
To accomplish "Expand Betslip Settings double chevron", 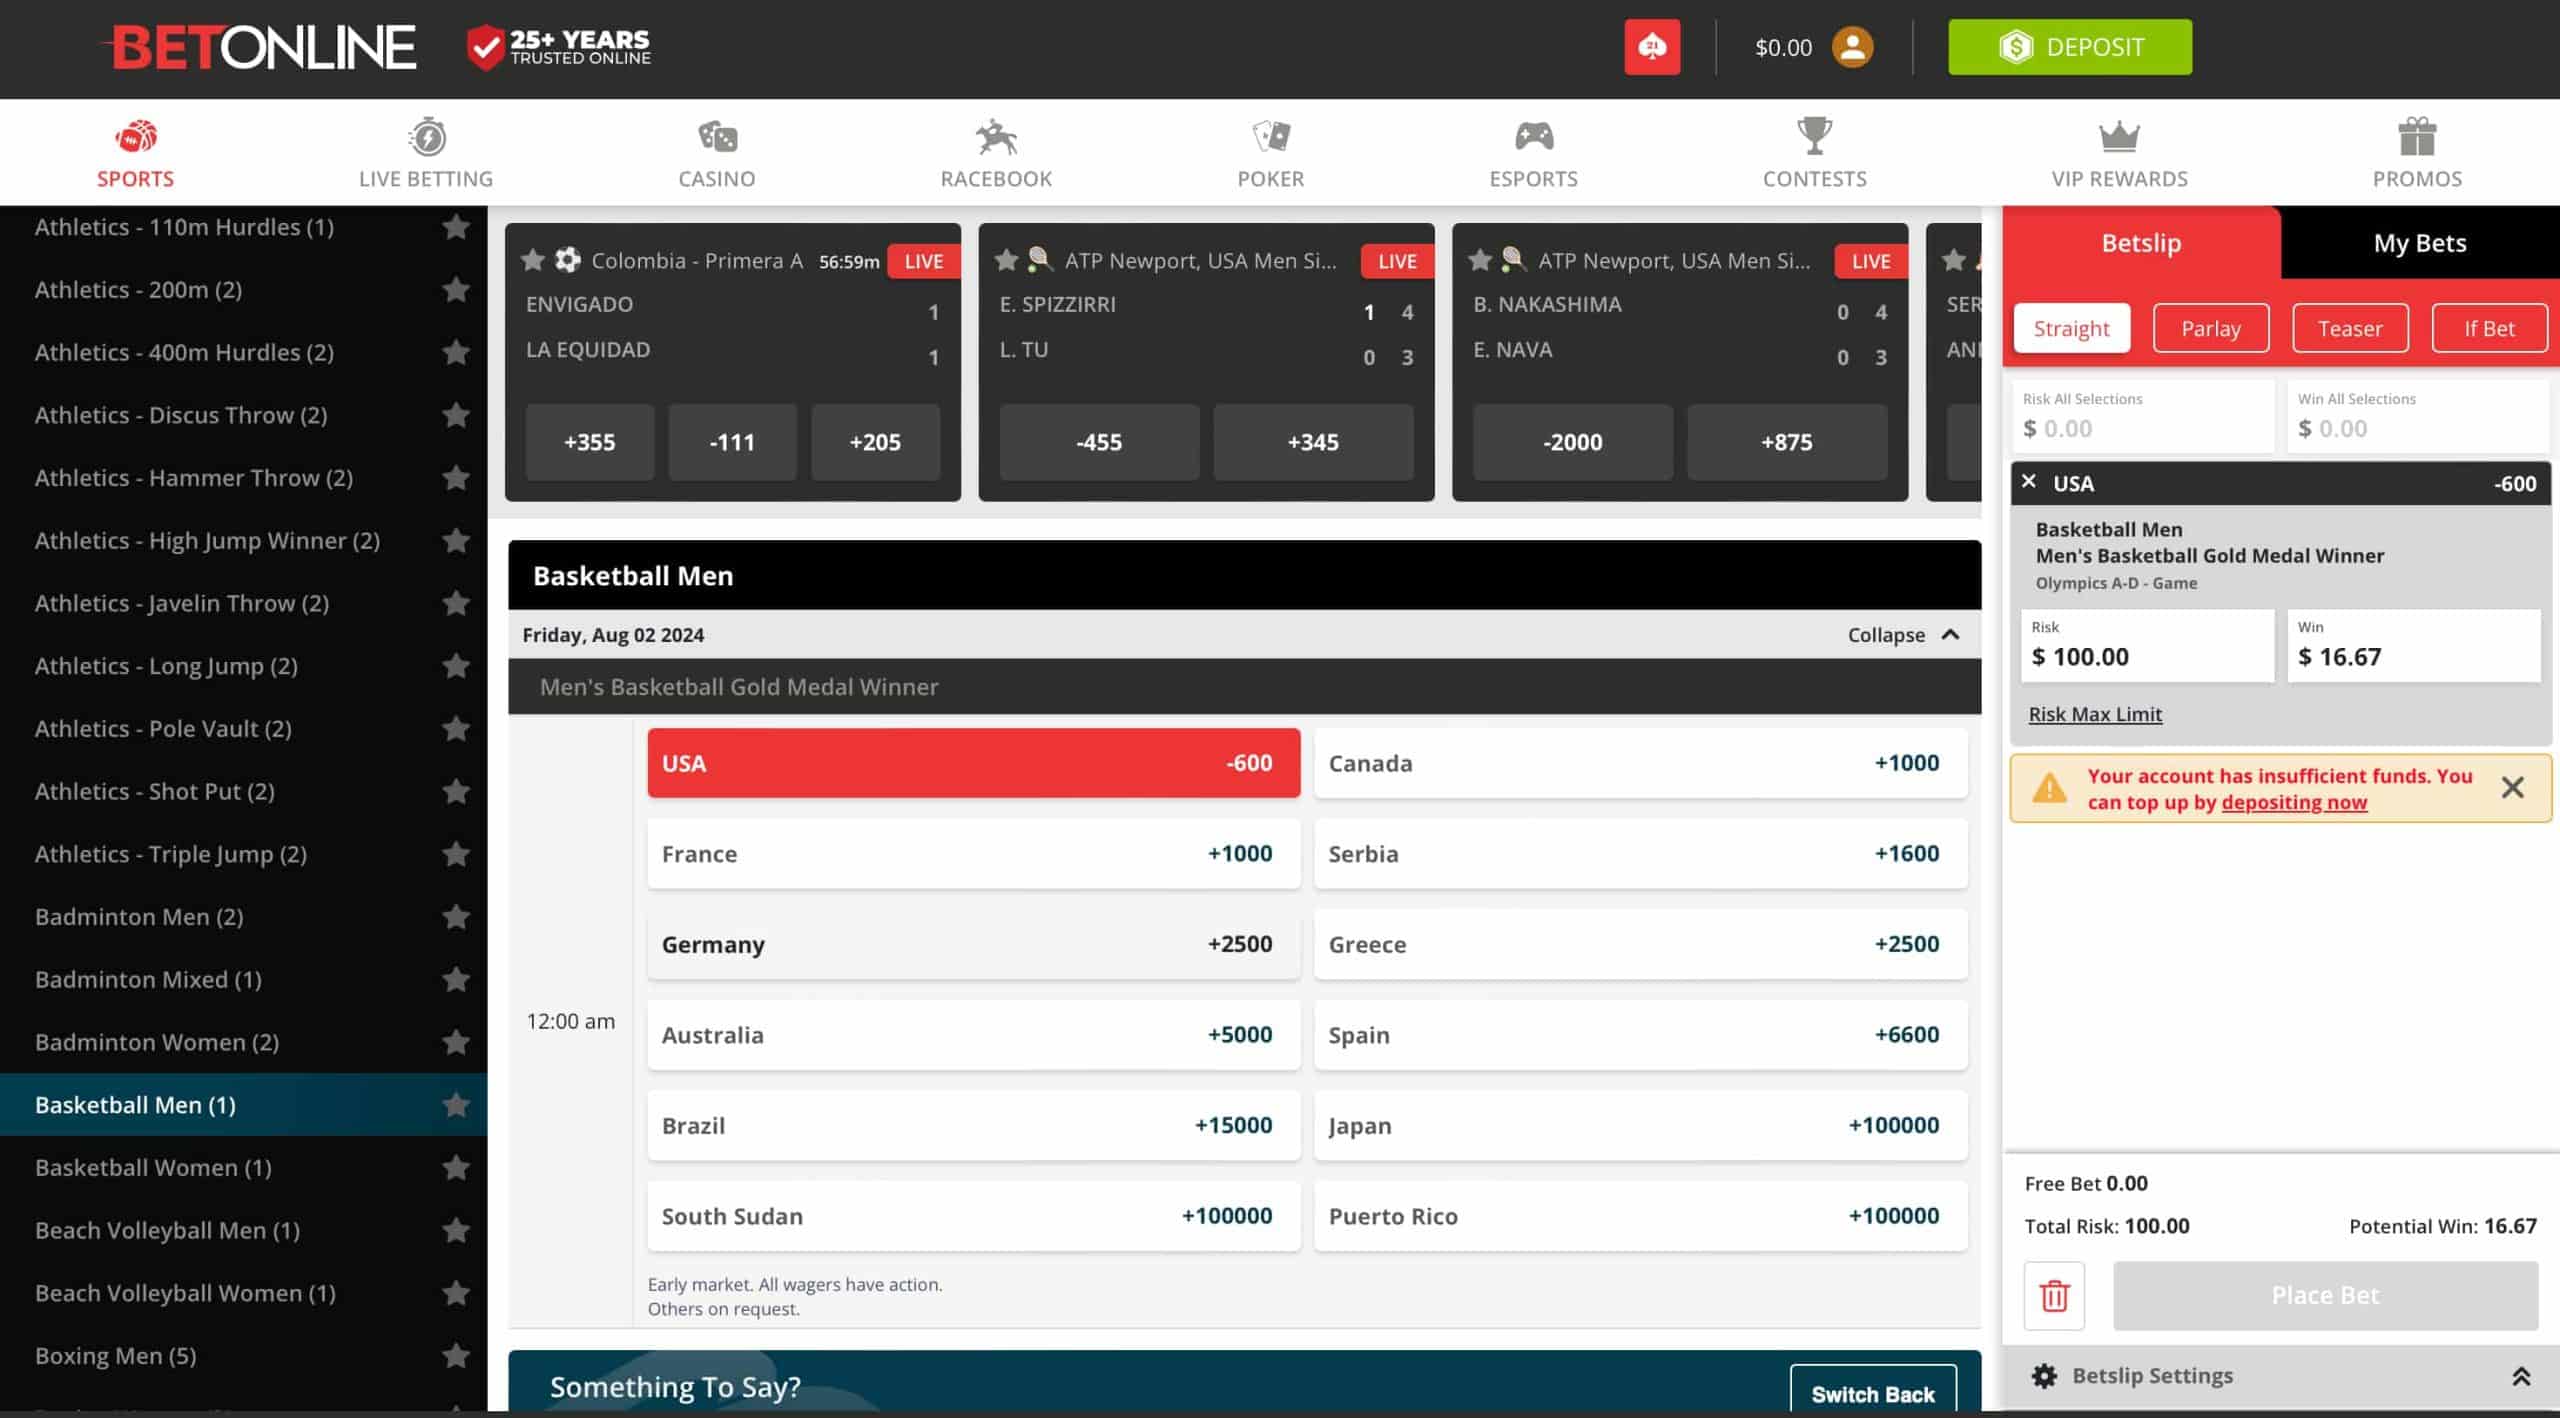I will (2521, 1376).
